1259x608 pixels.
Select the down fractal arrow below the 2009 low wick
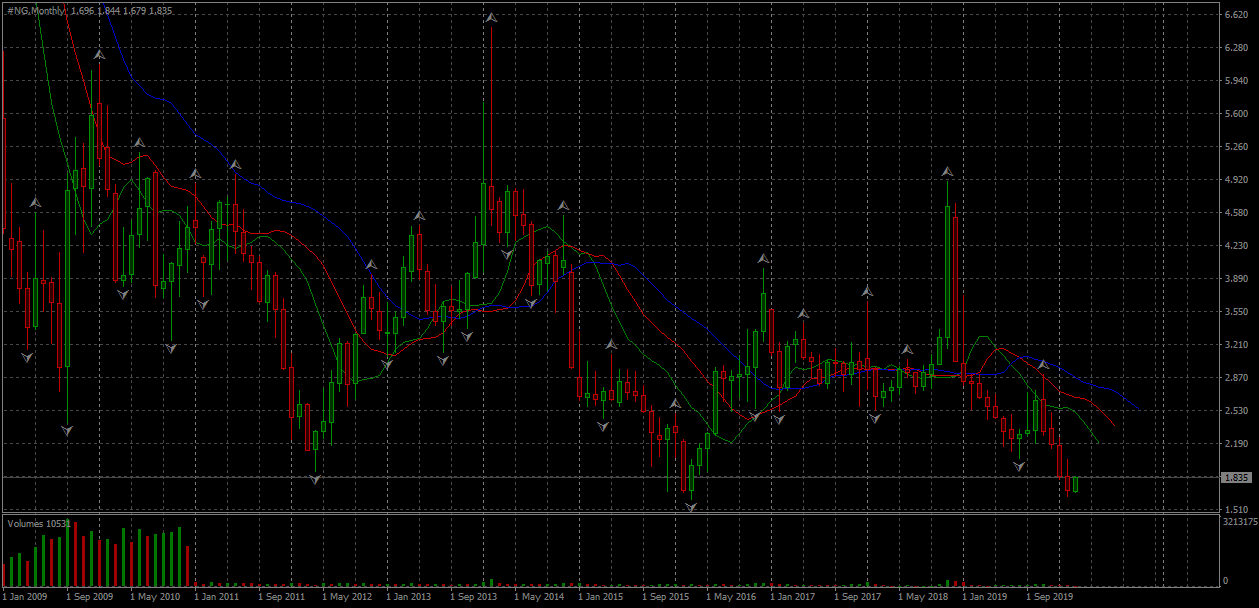pos(67,430)
